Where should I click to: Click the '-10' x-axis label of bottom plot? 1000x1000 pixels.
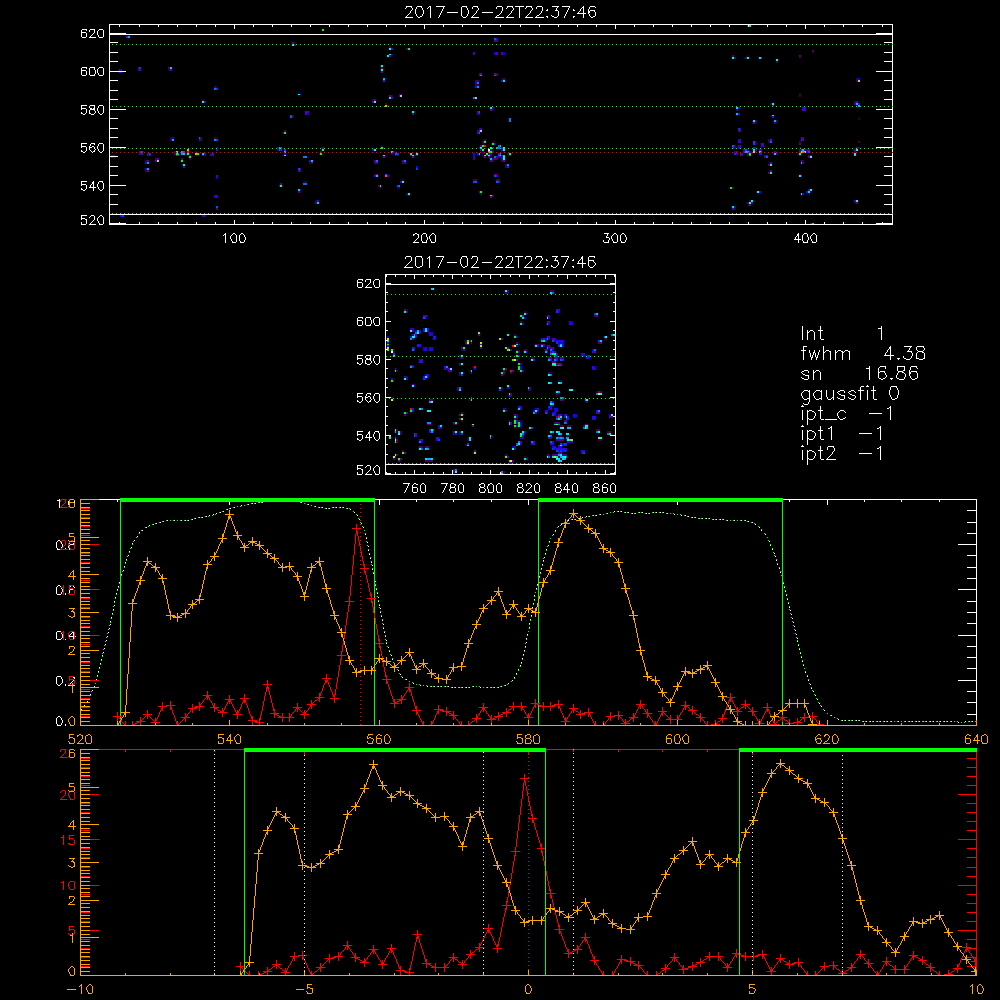80,990
